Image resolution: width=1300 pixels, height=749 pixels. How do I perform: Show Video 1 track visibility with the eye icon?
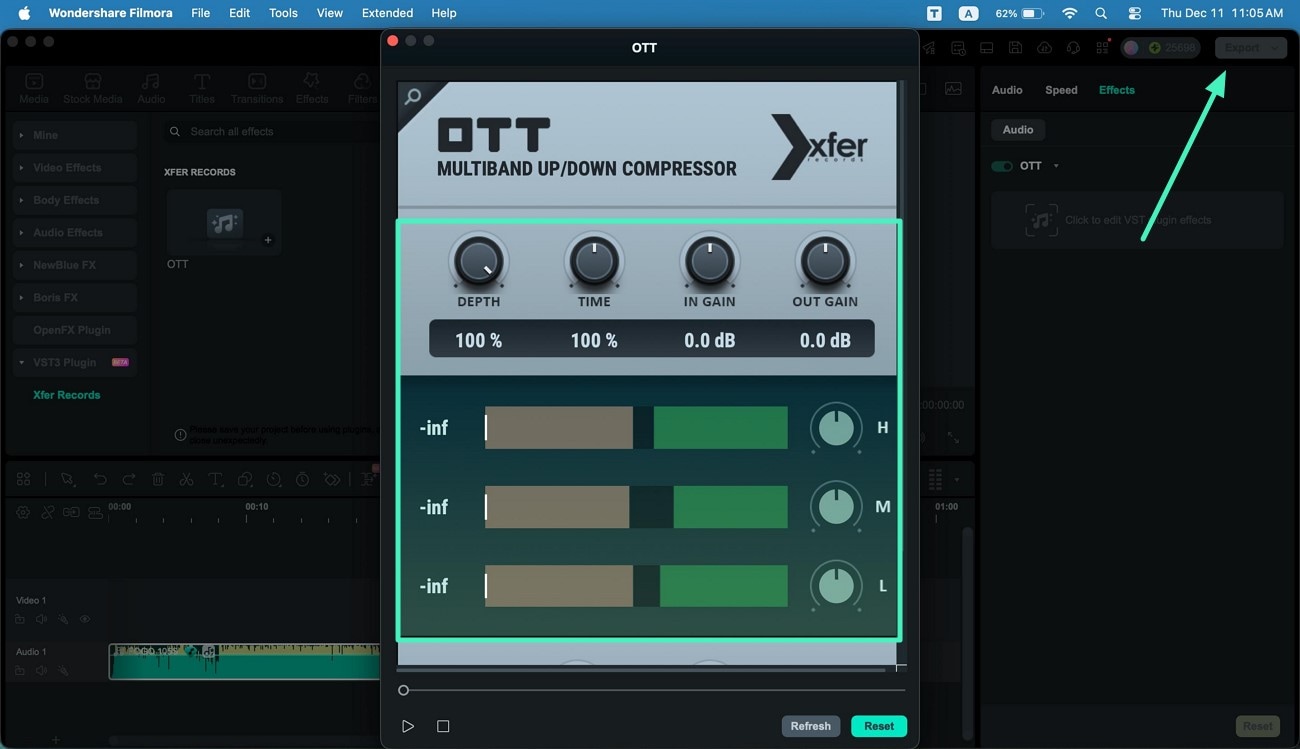(85, 619)
